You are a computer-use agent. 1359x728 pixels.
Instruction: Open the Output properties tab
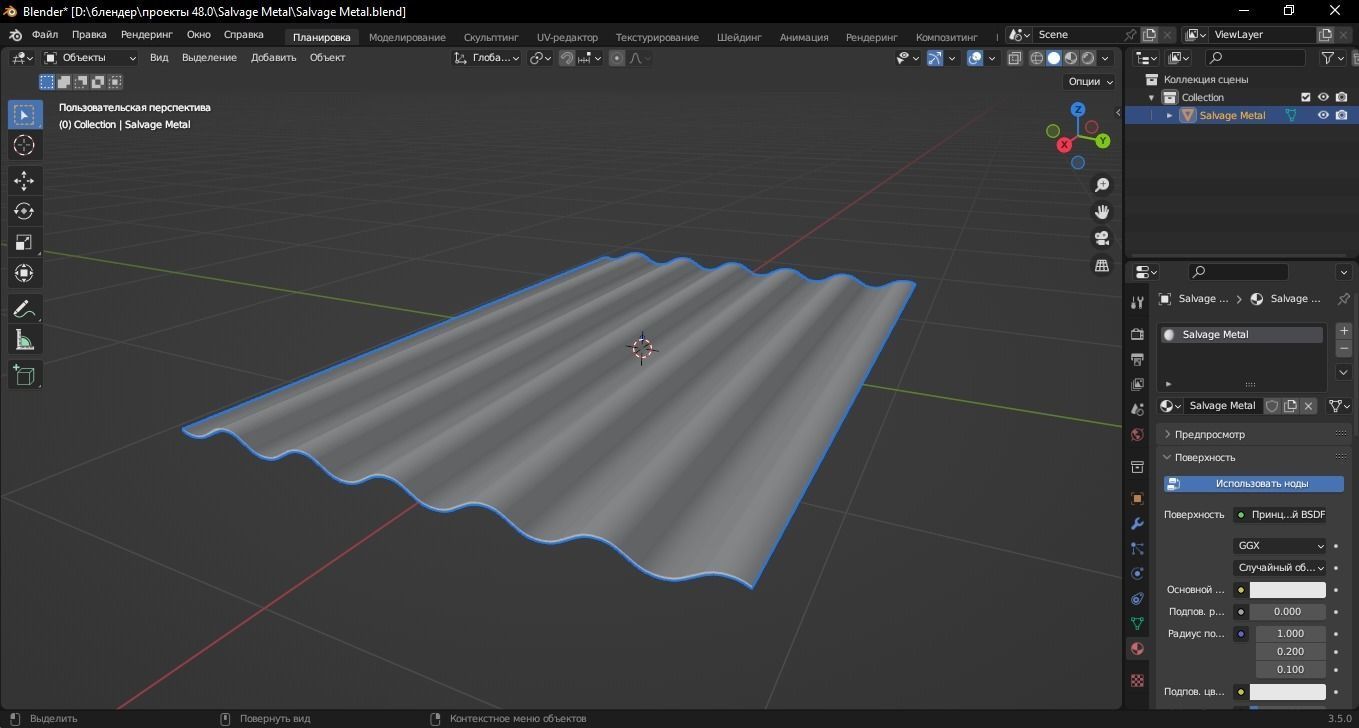tap(1137, 359)
